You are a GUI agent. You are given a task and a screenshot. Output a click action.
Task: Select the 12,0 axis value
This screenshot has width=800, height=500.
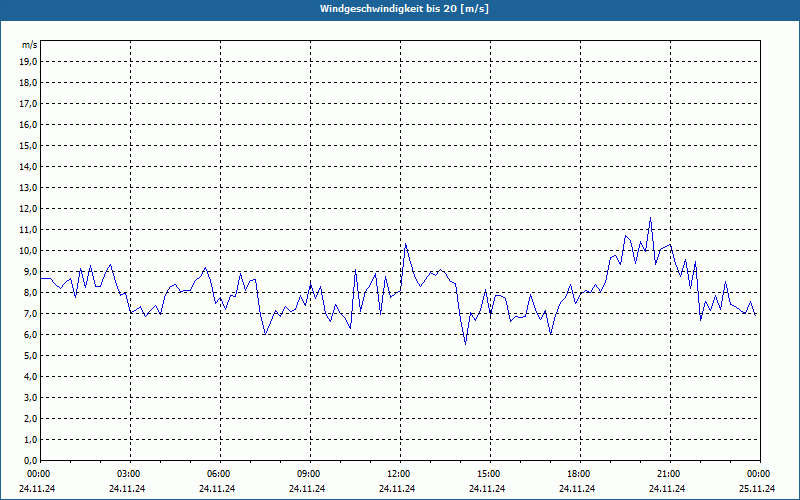pos(29,209)
